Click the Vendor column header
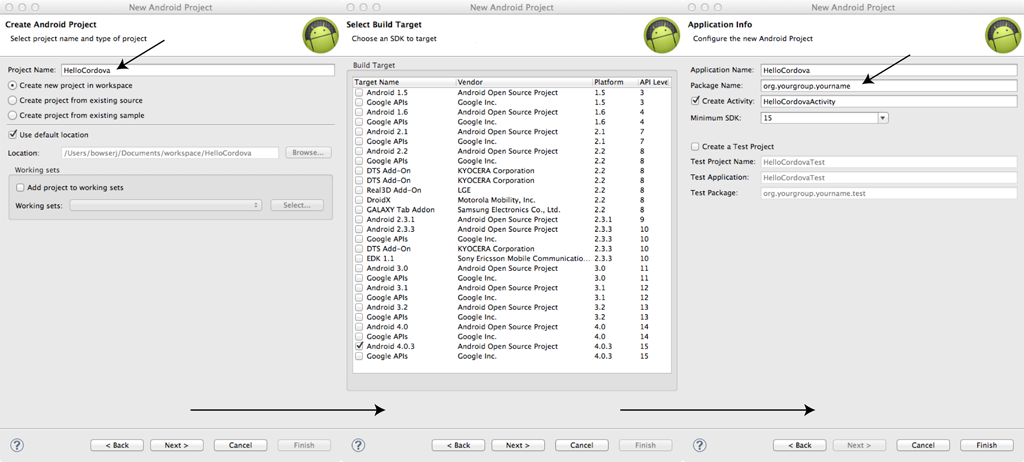Image resolution: width=1024 pixels, height=462 pixels. [x=522, y=81]
